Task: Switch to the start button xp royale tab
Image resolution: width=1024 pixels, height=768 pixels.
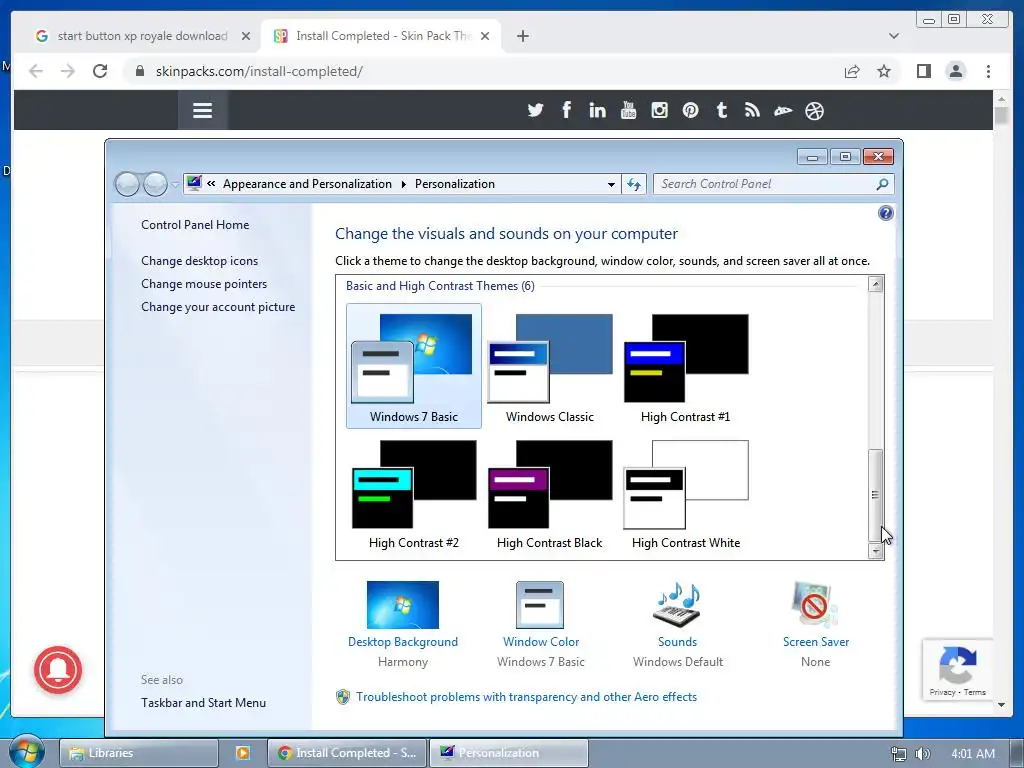Action: (x=142, y=36)
